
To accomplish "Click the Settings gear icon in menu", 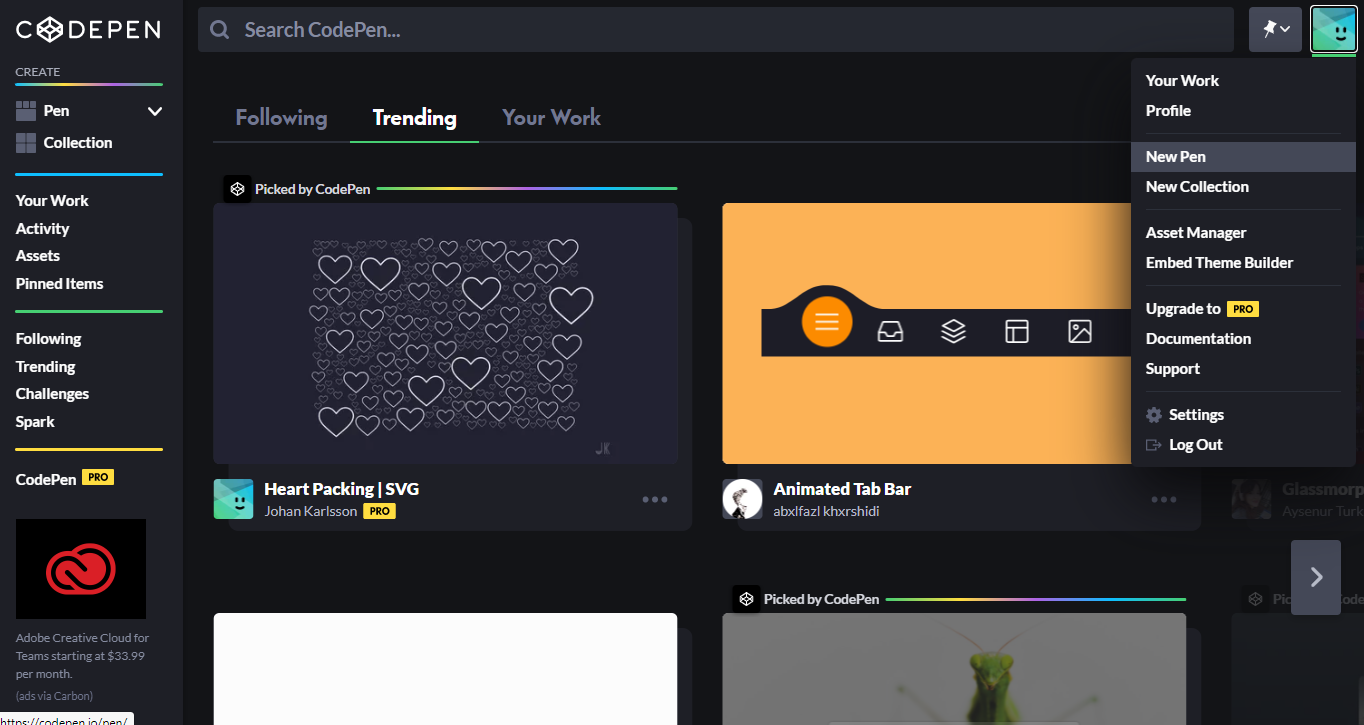I will tap(1154, 415).
